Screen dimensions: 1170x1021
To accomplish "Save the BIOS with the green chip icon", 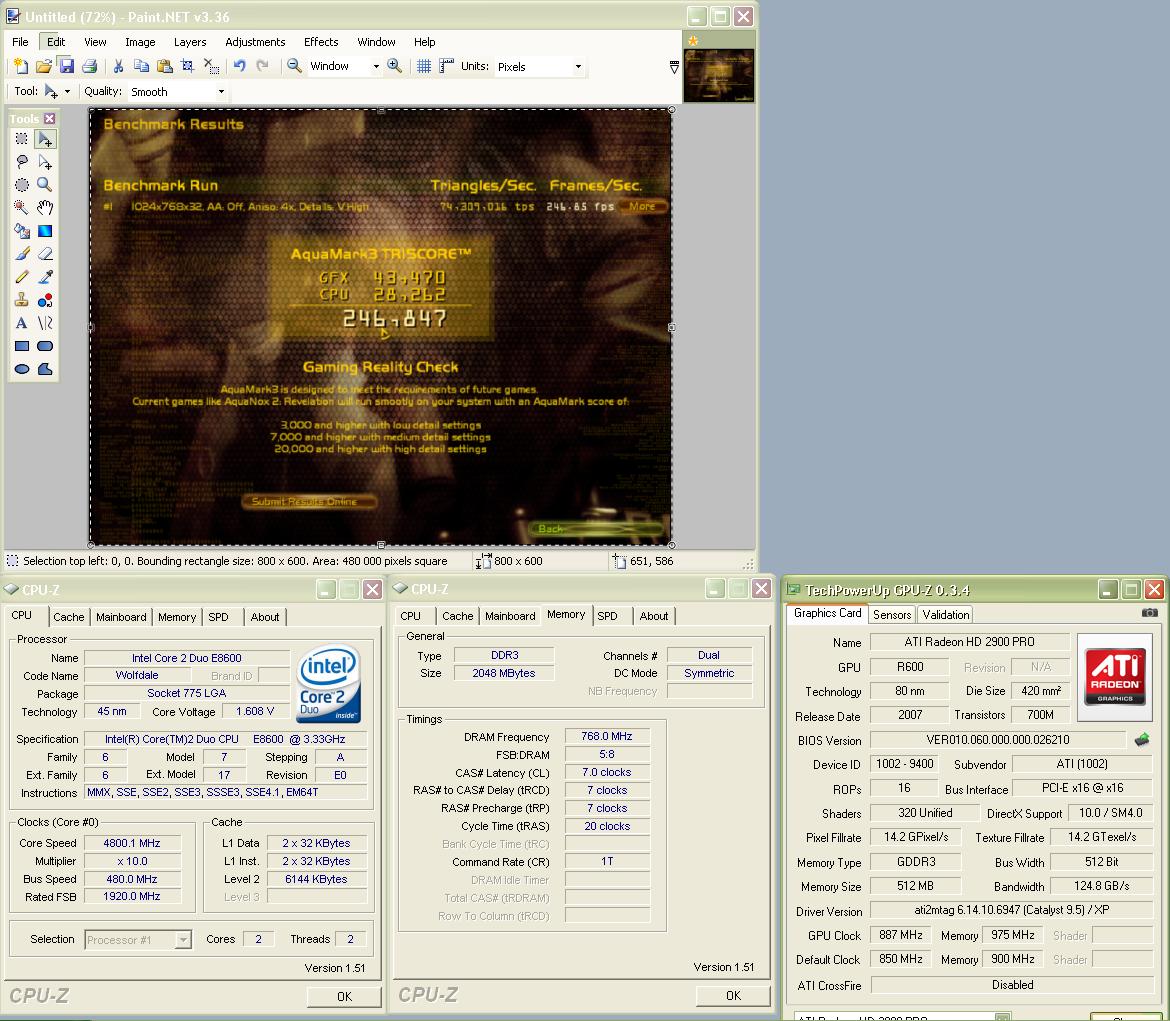I will (x=1142, y=740).
